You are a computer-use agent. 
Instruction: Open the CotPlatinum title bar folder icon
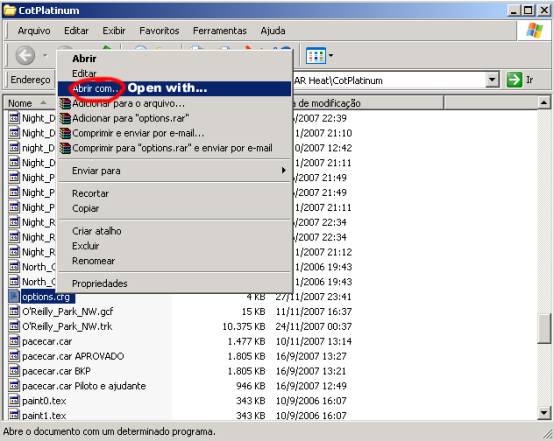click(x=10, y=10)
